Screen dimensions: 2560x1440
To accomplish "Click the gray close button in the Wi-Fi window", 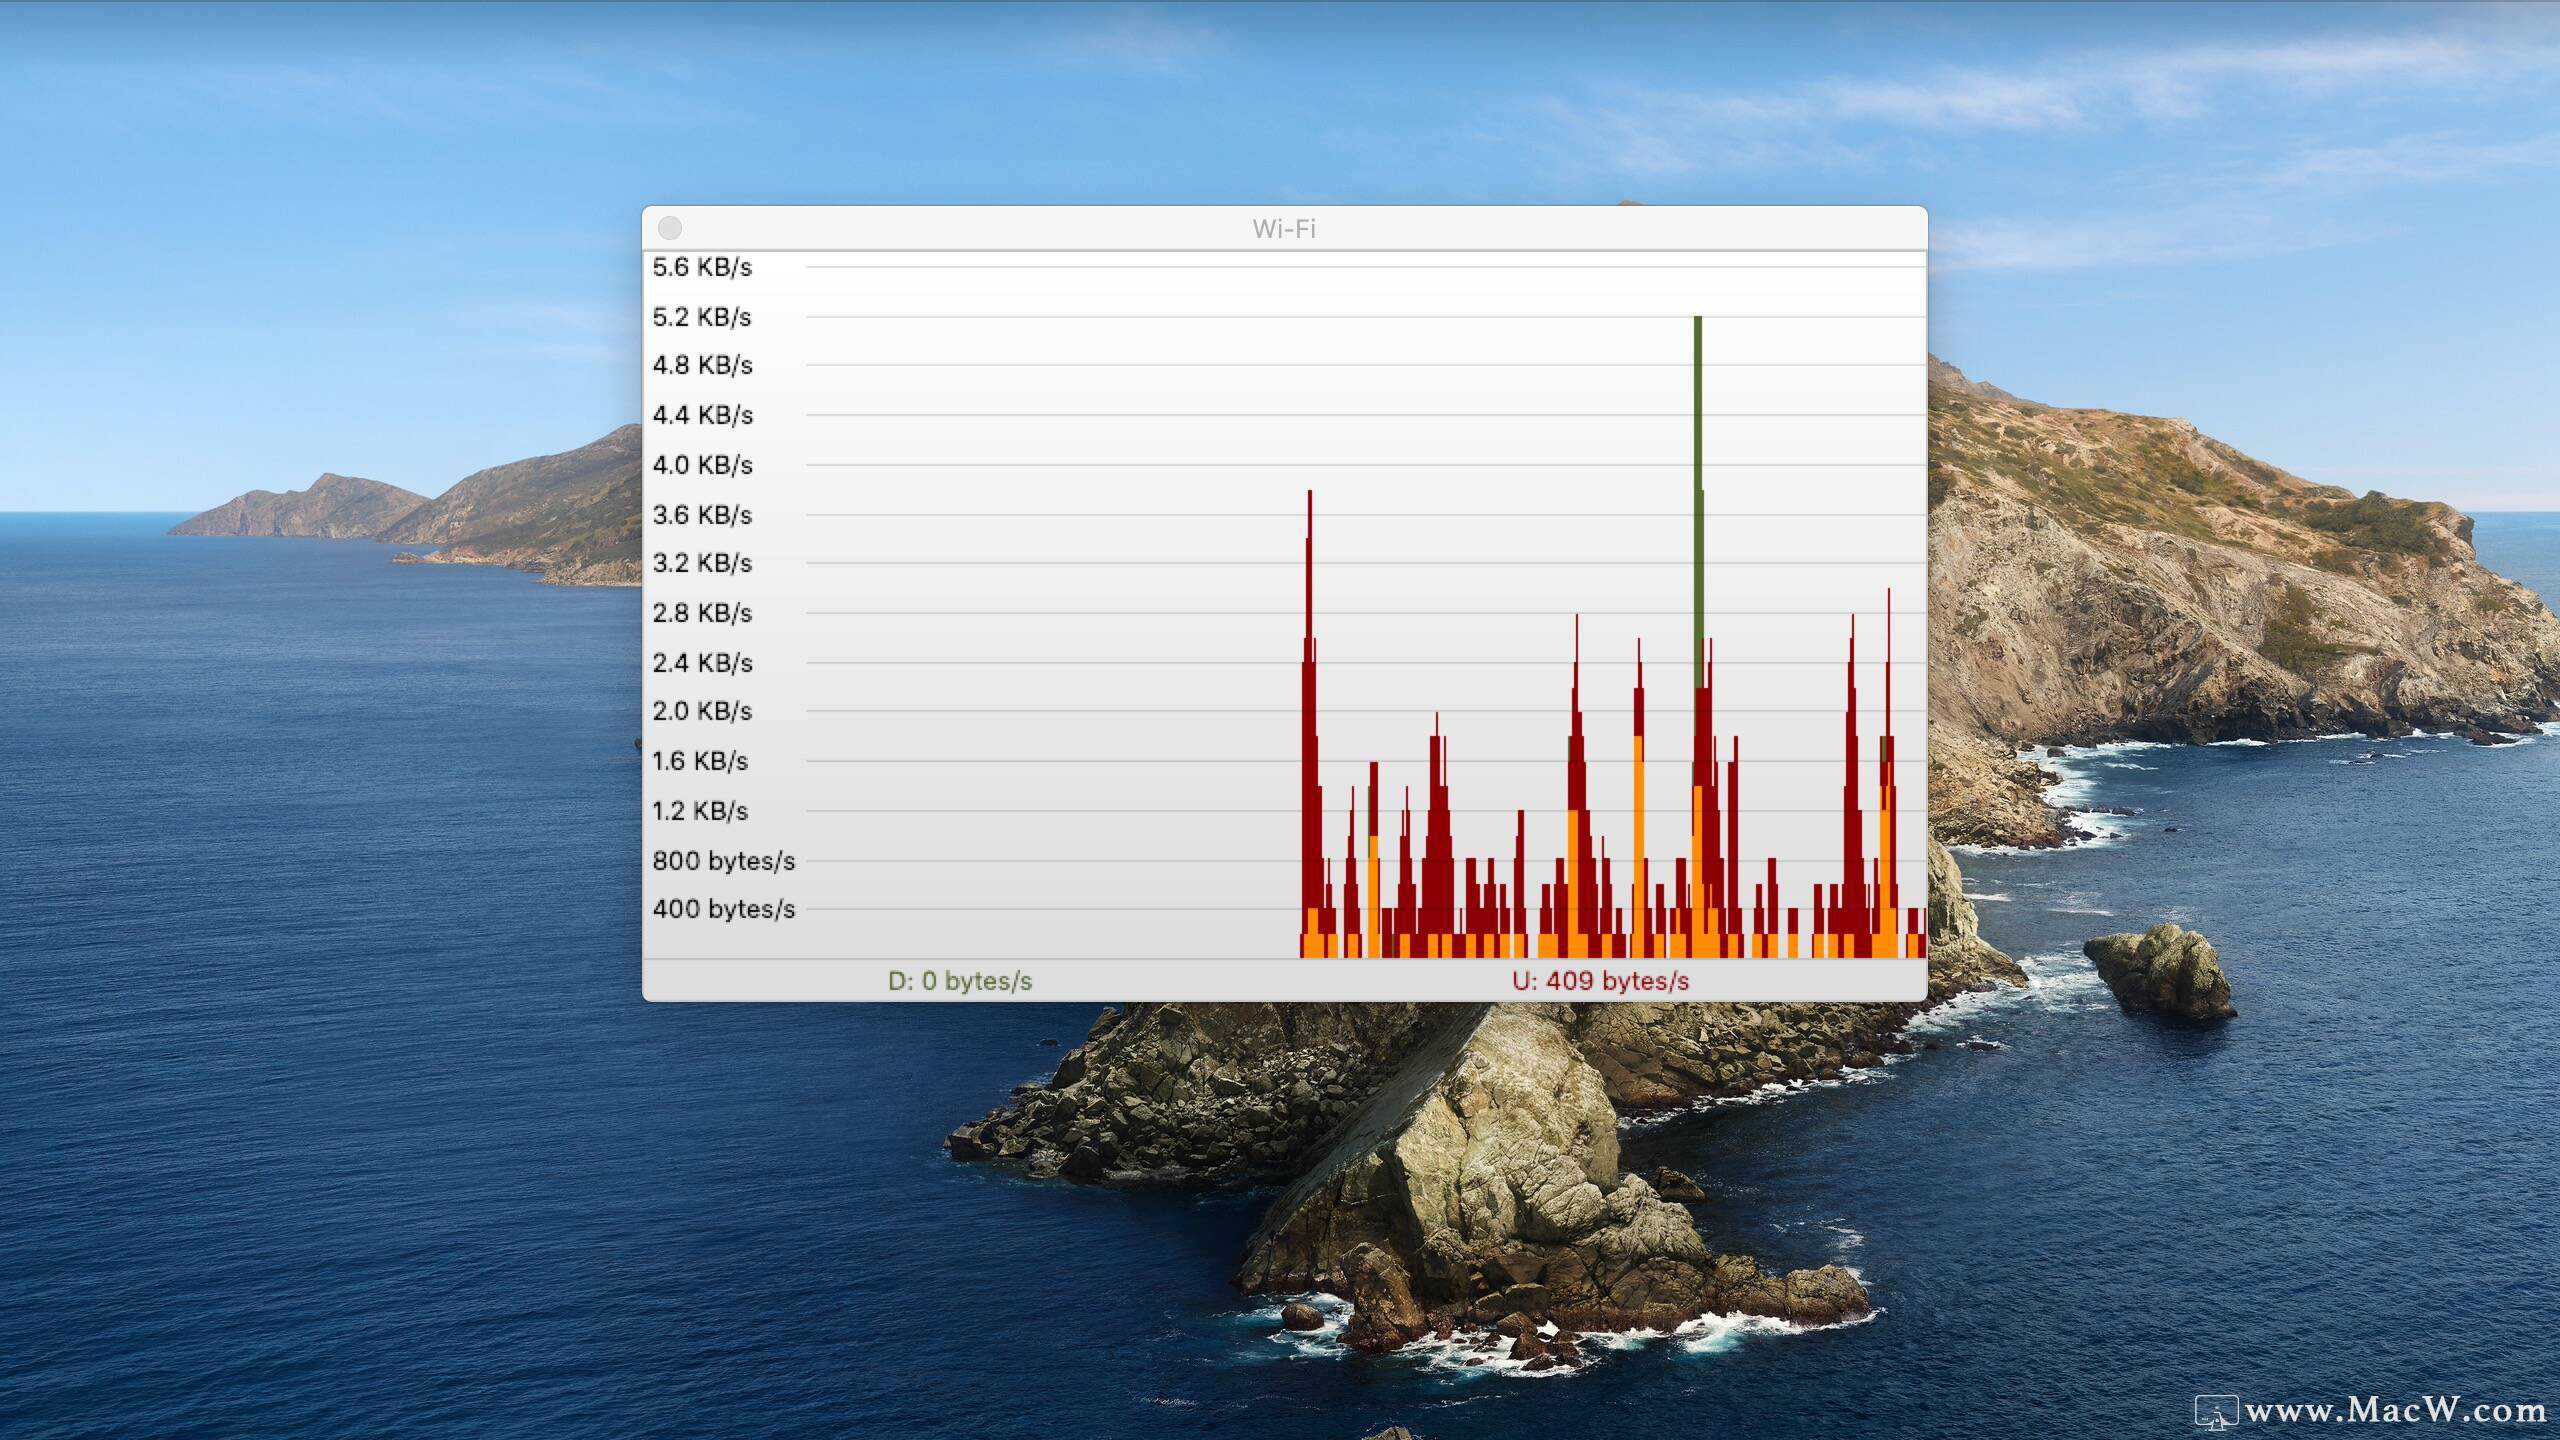I will 670,228.
